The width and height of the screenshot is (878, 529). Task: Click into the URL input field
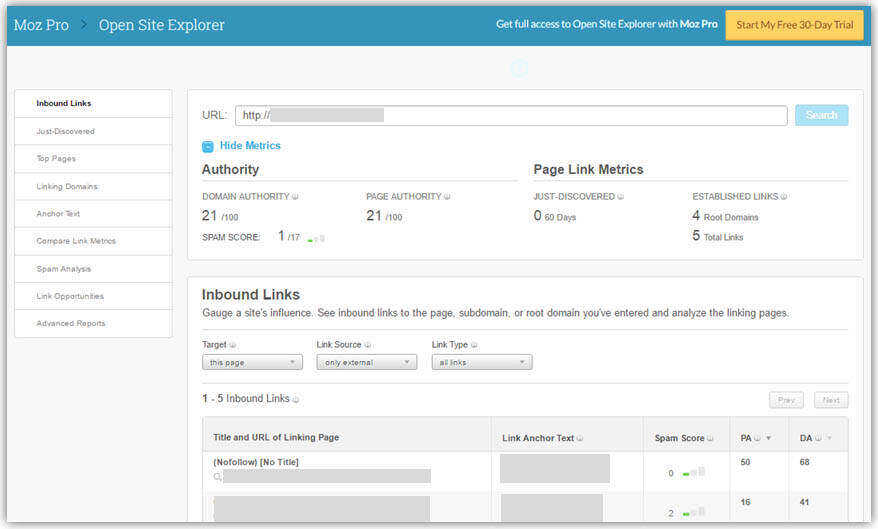click(x=511, y=115)
